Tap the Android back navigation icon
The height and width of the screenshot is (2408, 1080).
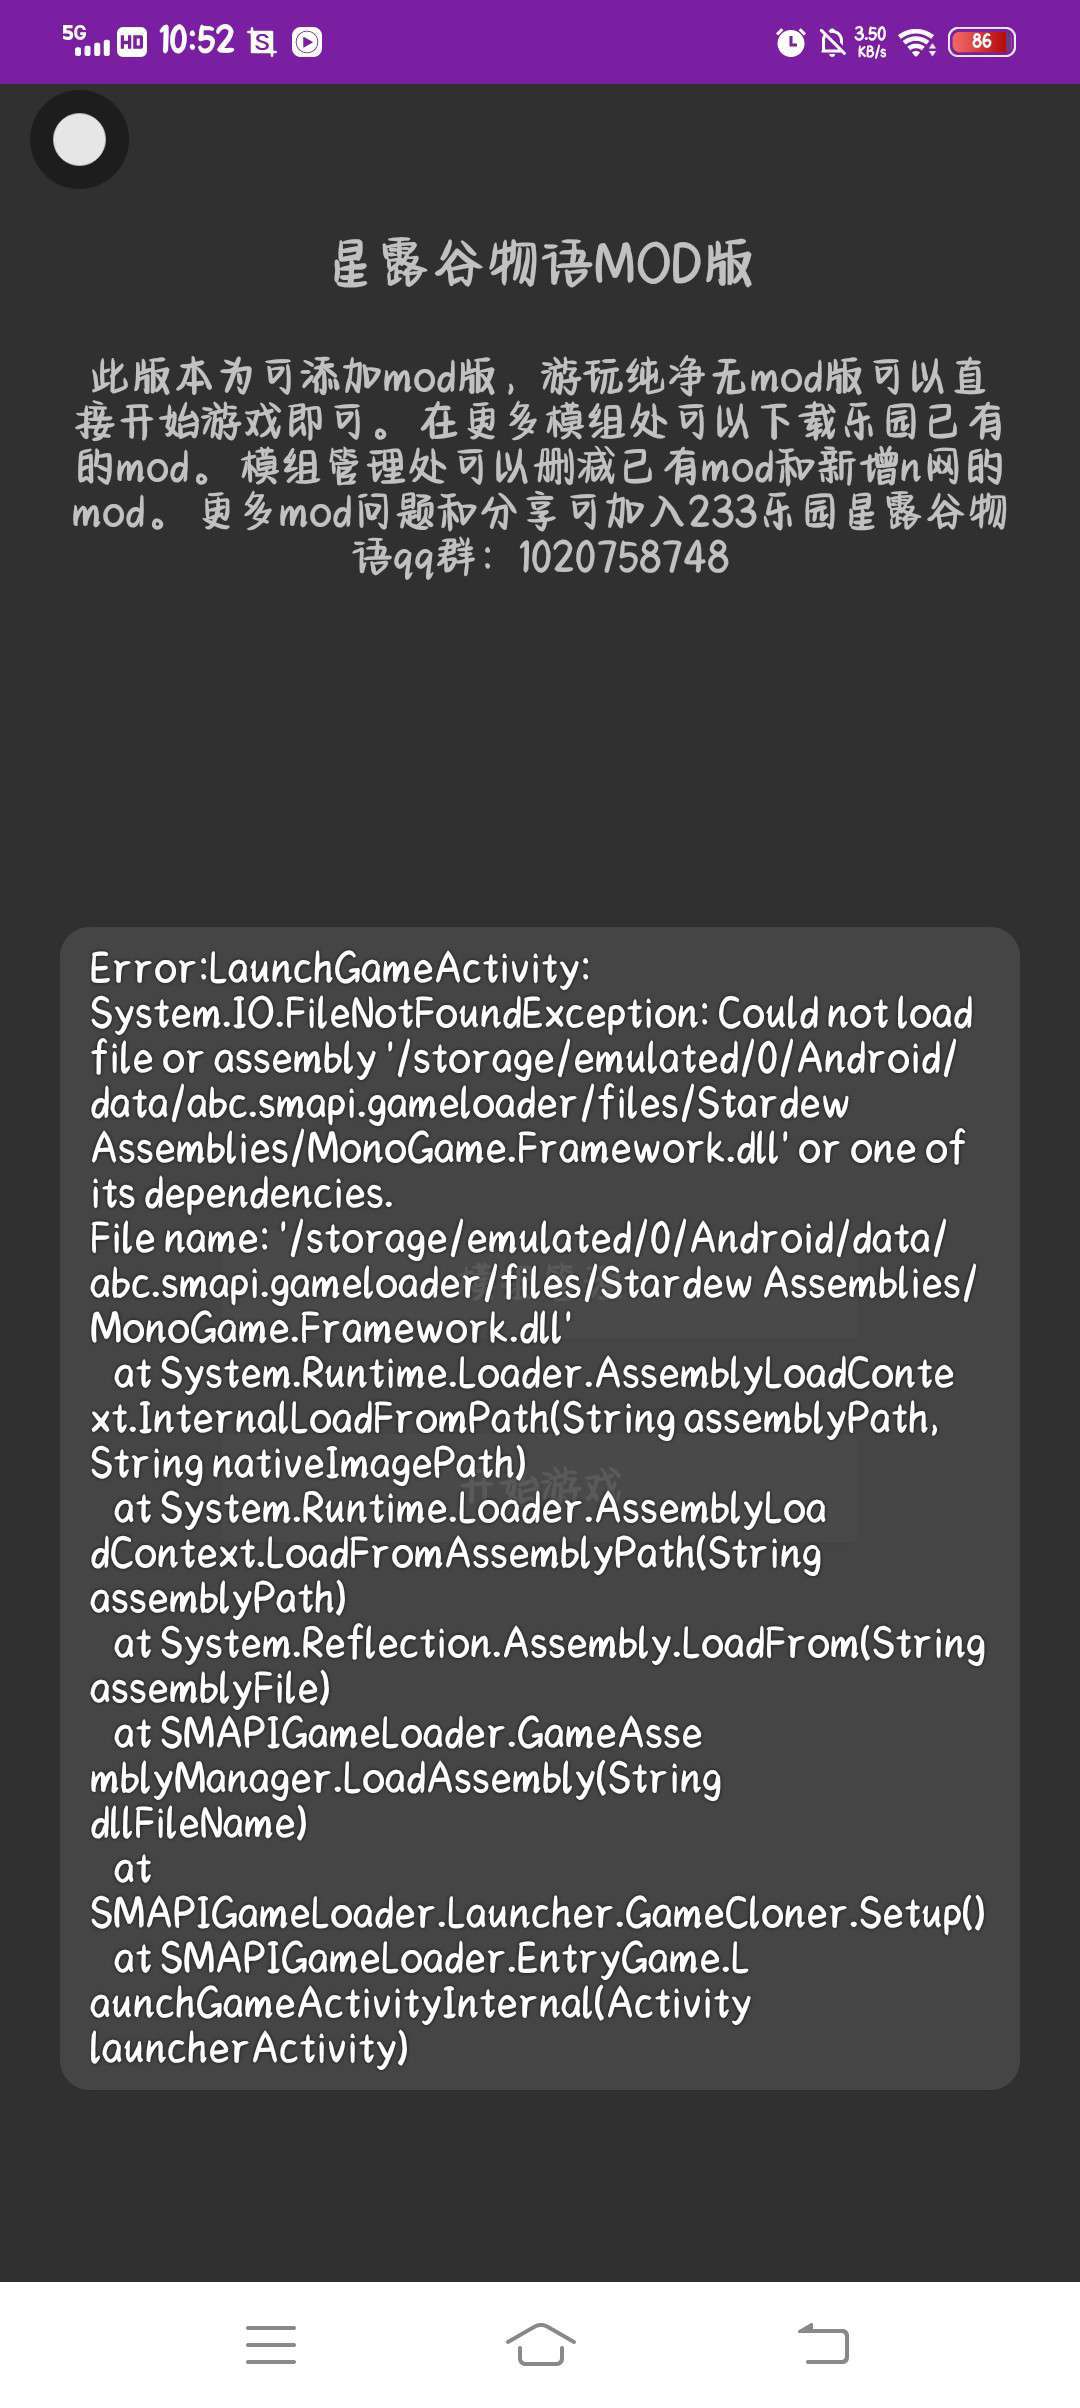tap(823, 2343)
